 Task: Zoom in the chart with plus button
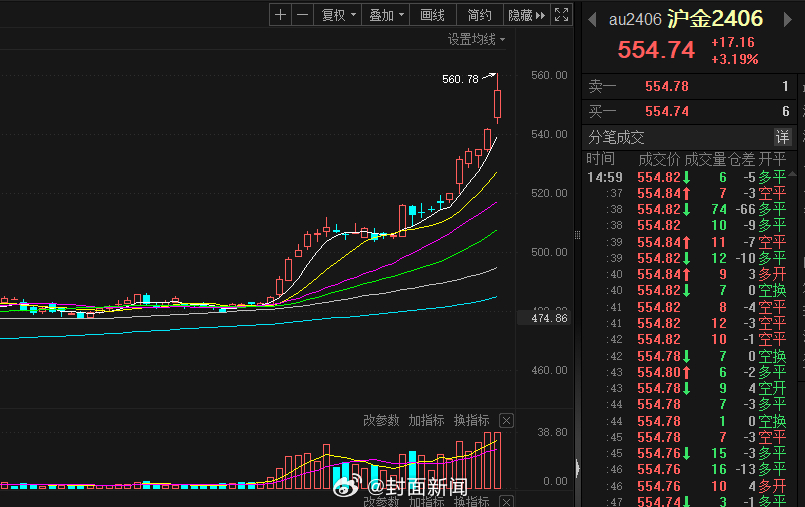pyautogui.click(x=280, y=15)
